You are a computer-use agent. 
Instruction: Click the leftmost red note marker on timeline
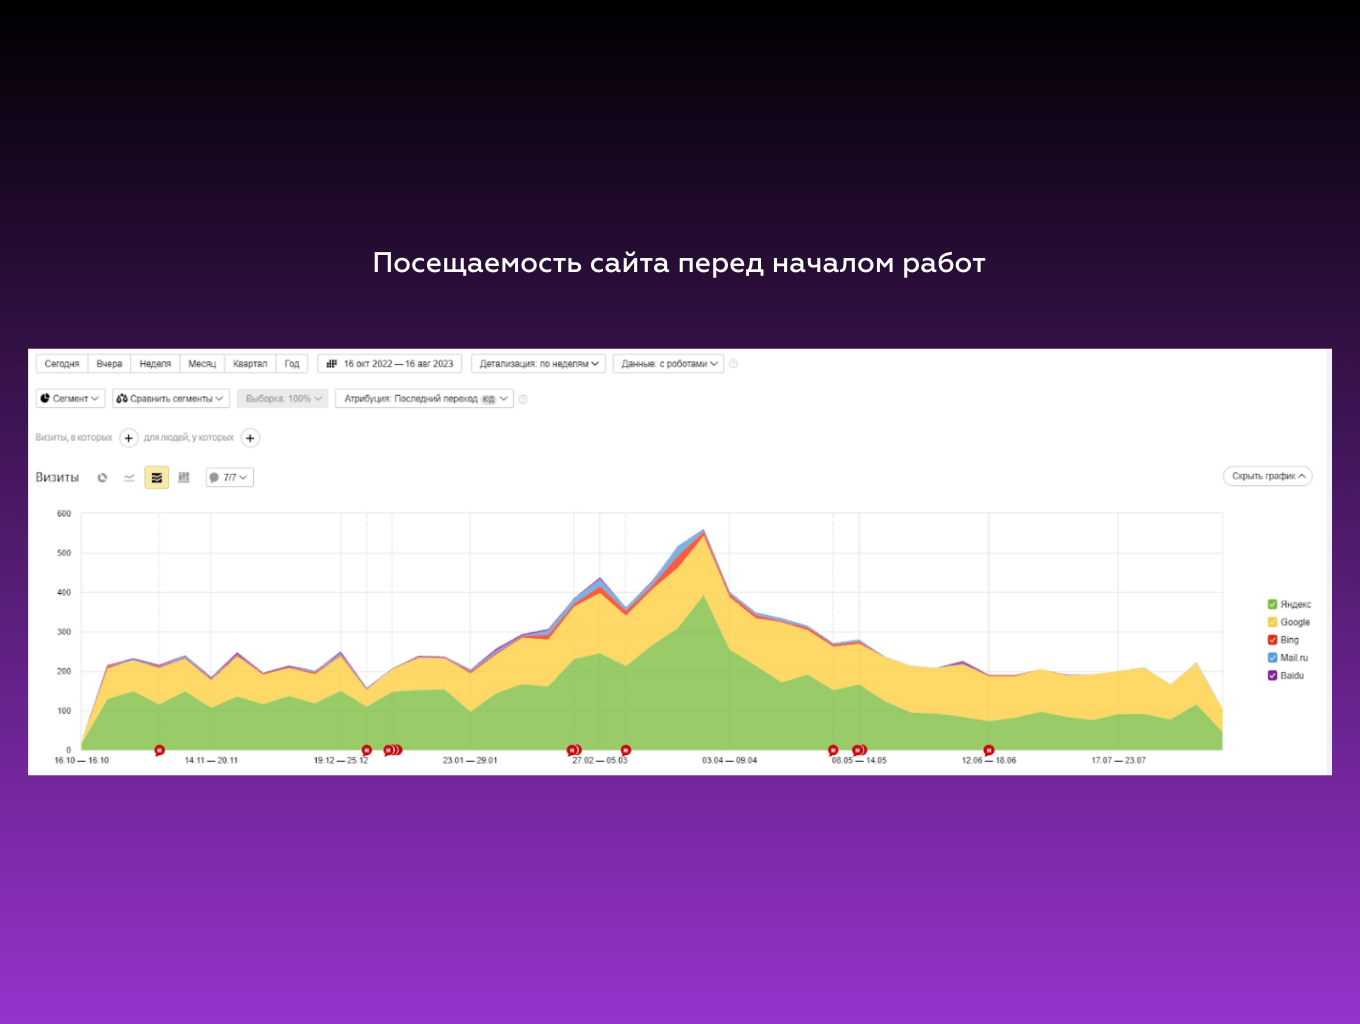[x=159, y=750]
